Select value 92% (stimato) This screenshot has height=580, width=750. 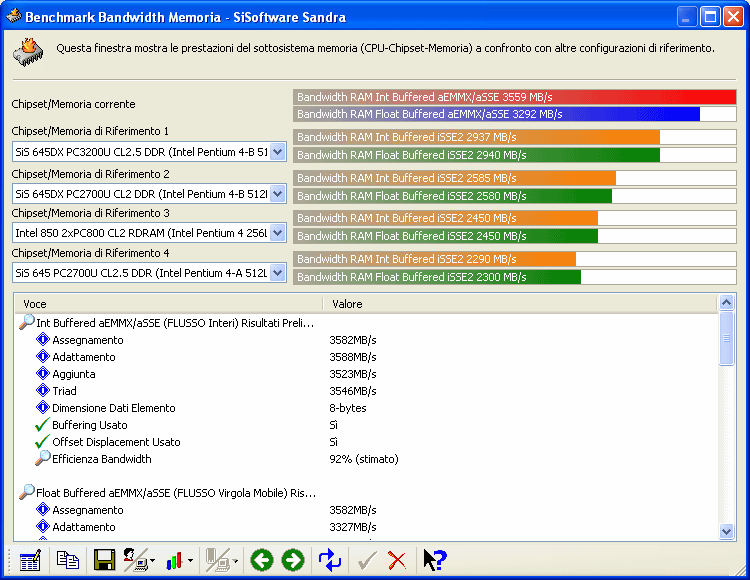364,459
